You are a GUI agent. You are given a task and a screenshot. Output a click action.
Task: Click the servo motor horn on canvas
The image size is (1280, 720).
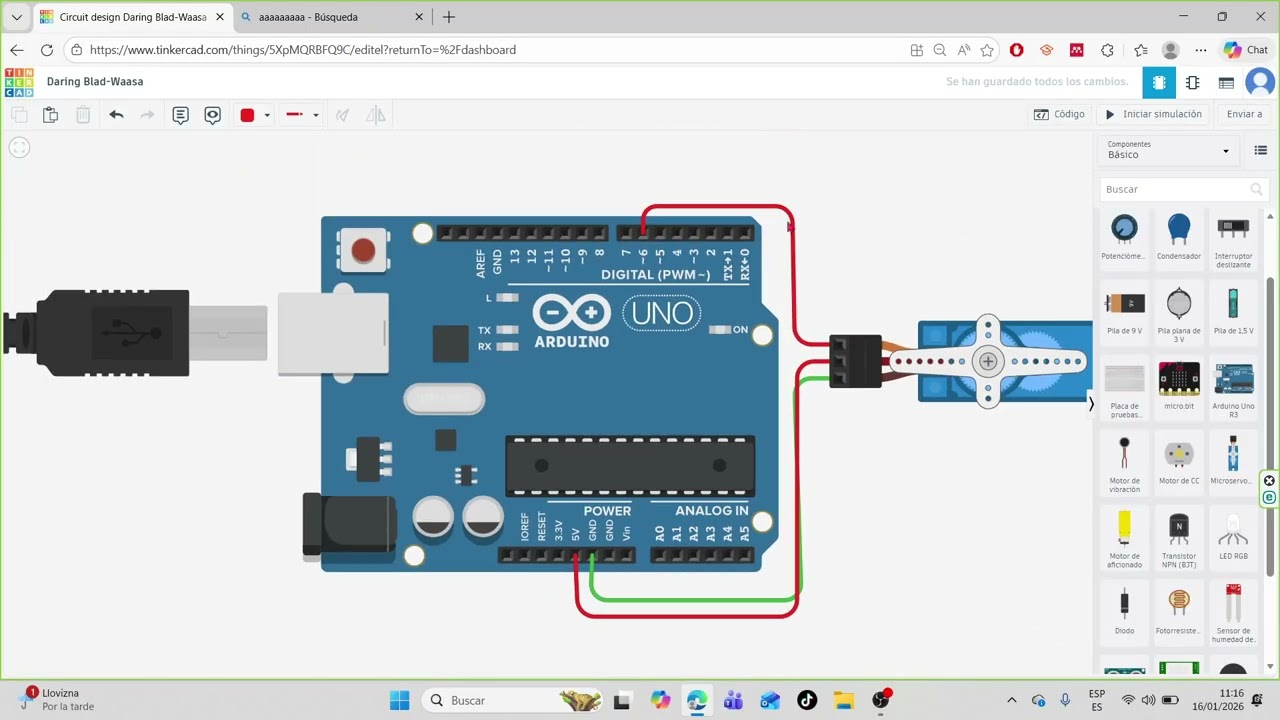[x=988, y=361]
